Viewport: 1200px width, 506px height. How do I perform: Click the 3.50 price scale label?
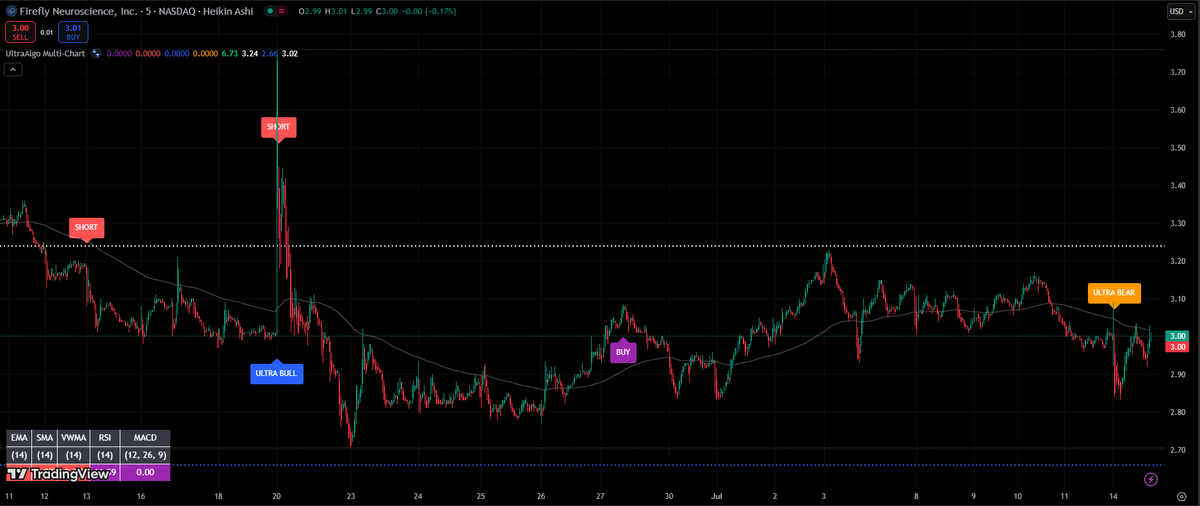(x=1178, y=147)
